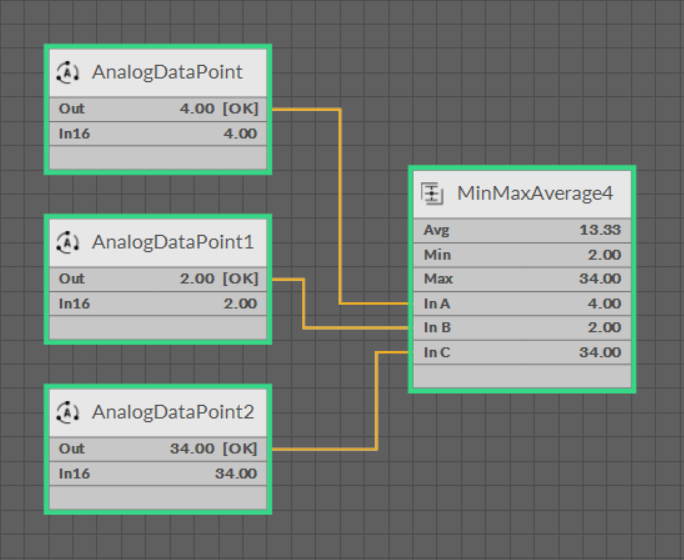Select the AnalogDataPoint title header
Screen dimensions: 684x560
(167, 72)
